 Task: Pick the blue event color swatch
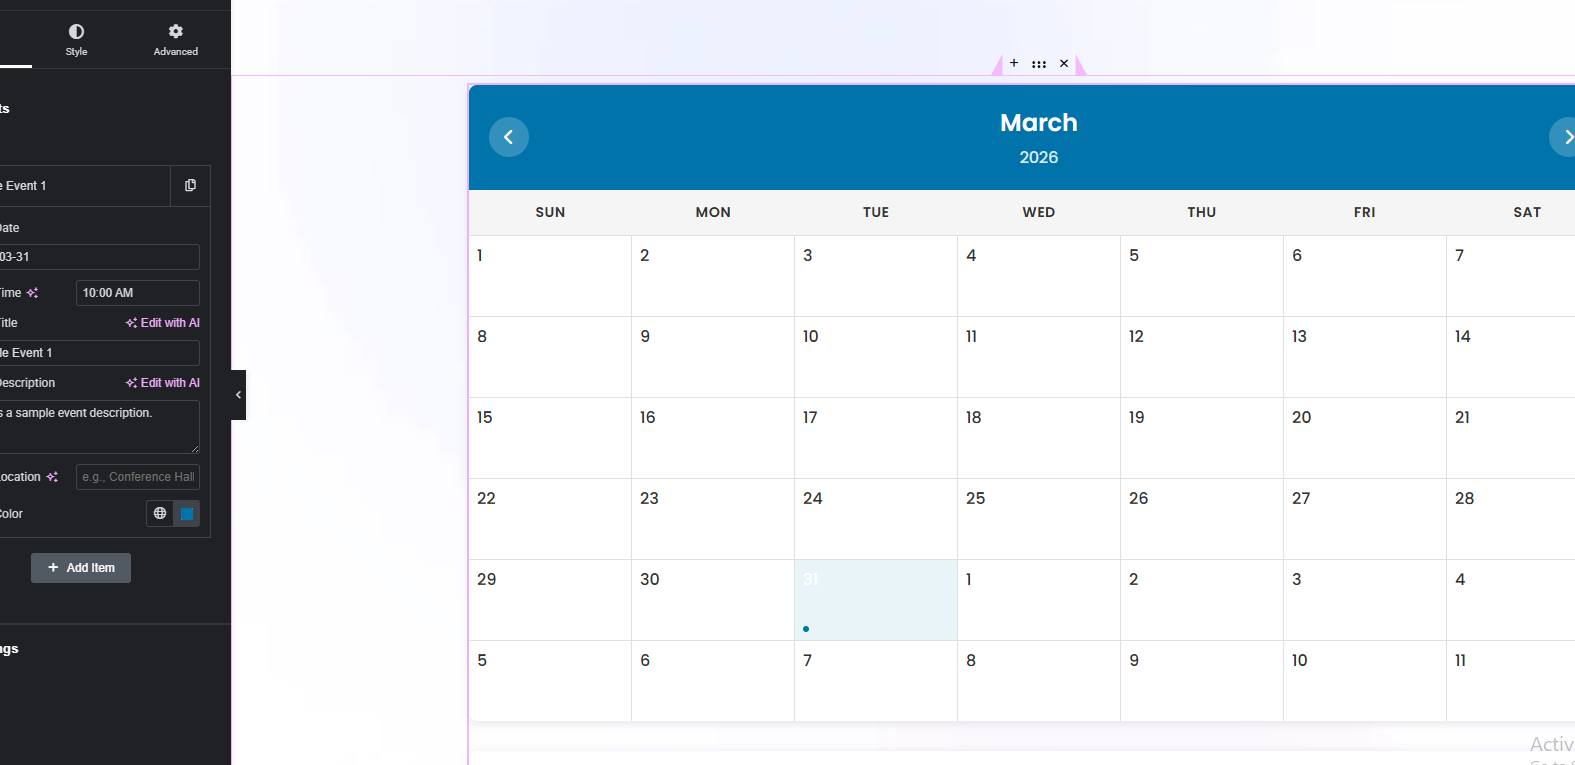click(x=187, y=513)
